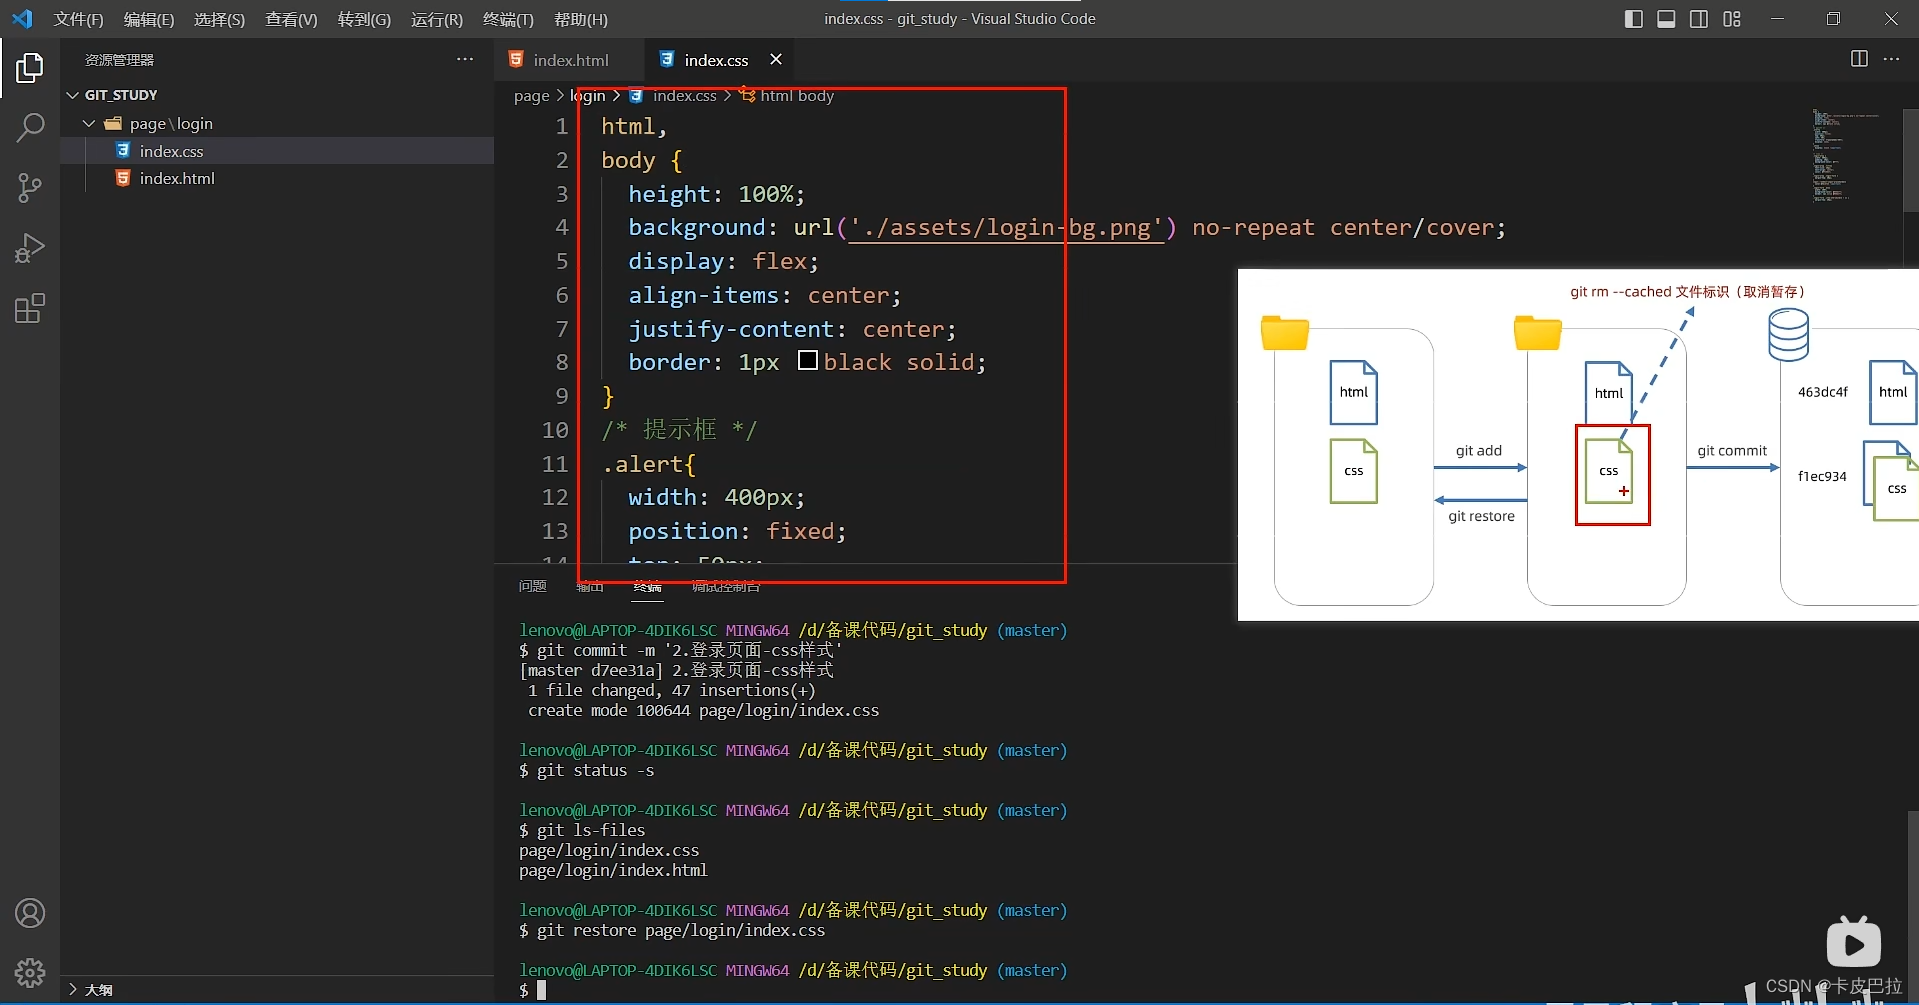Click the '.alert{' selector line
This screenshot has width=1919, height=1005.
(648, 464)
